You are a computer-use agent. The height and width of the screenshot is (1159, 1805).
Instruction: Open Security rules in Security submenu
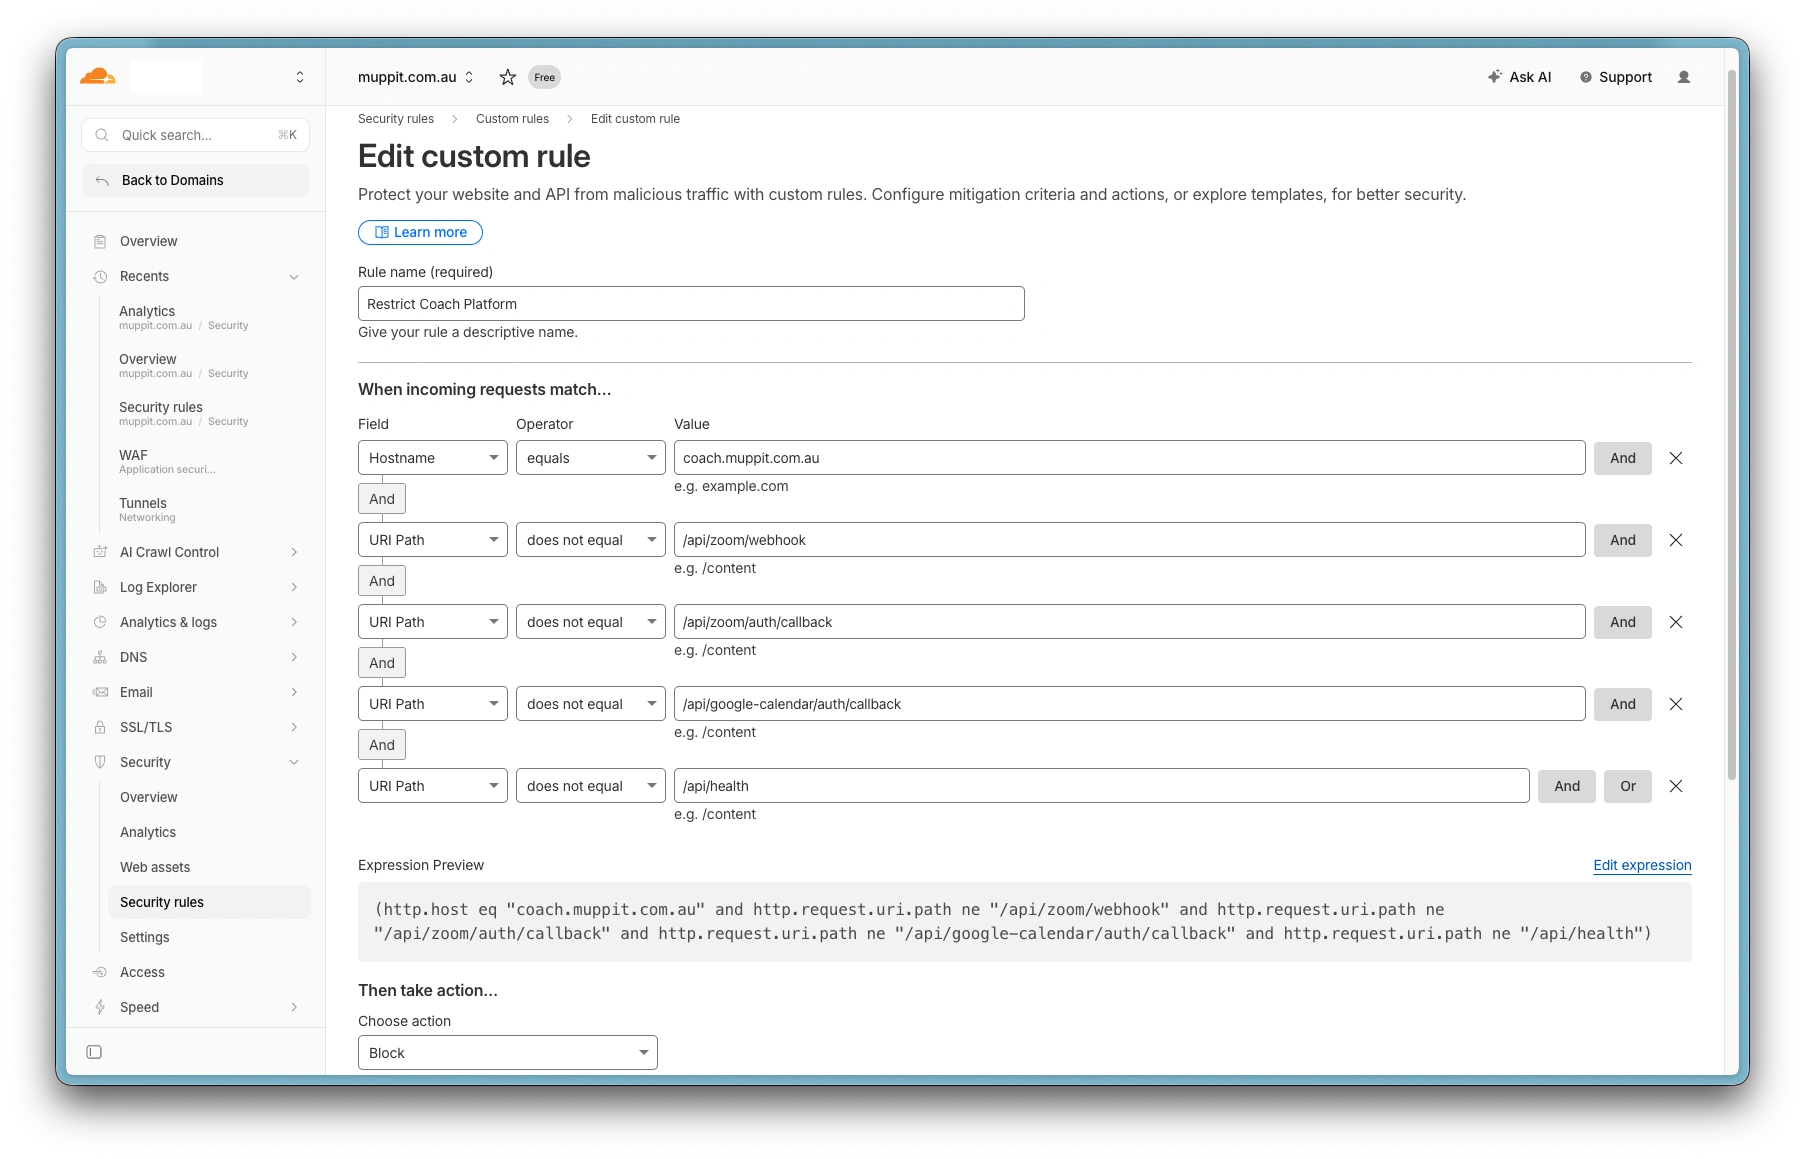click(162, 902)
